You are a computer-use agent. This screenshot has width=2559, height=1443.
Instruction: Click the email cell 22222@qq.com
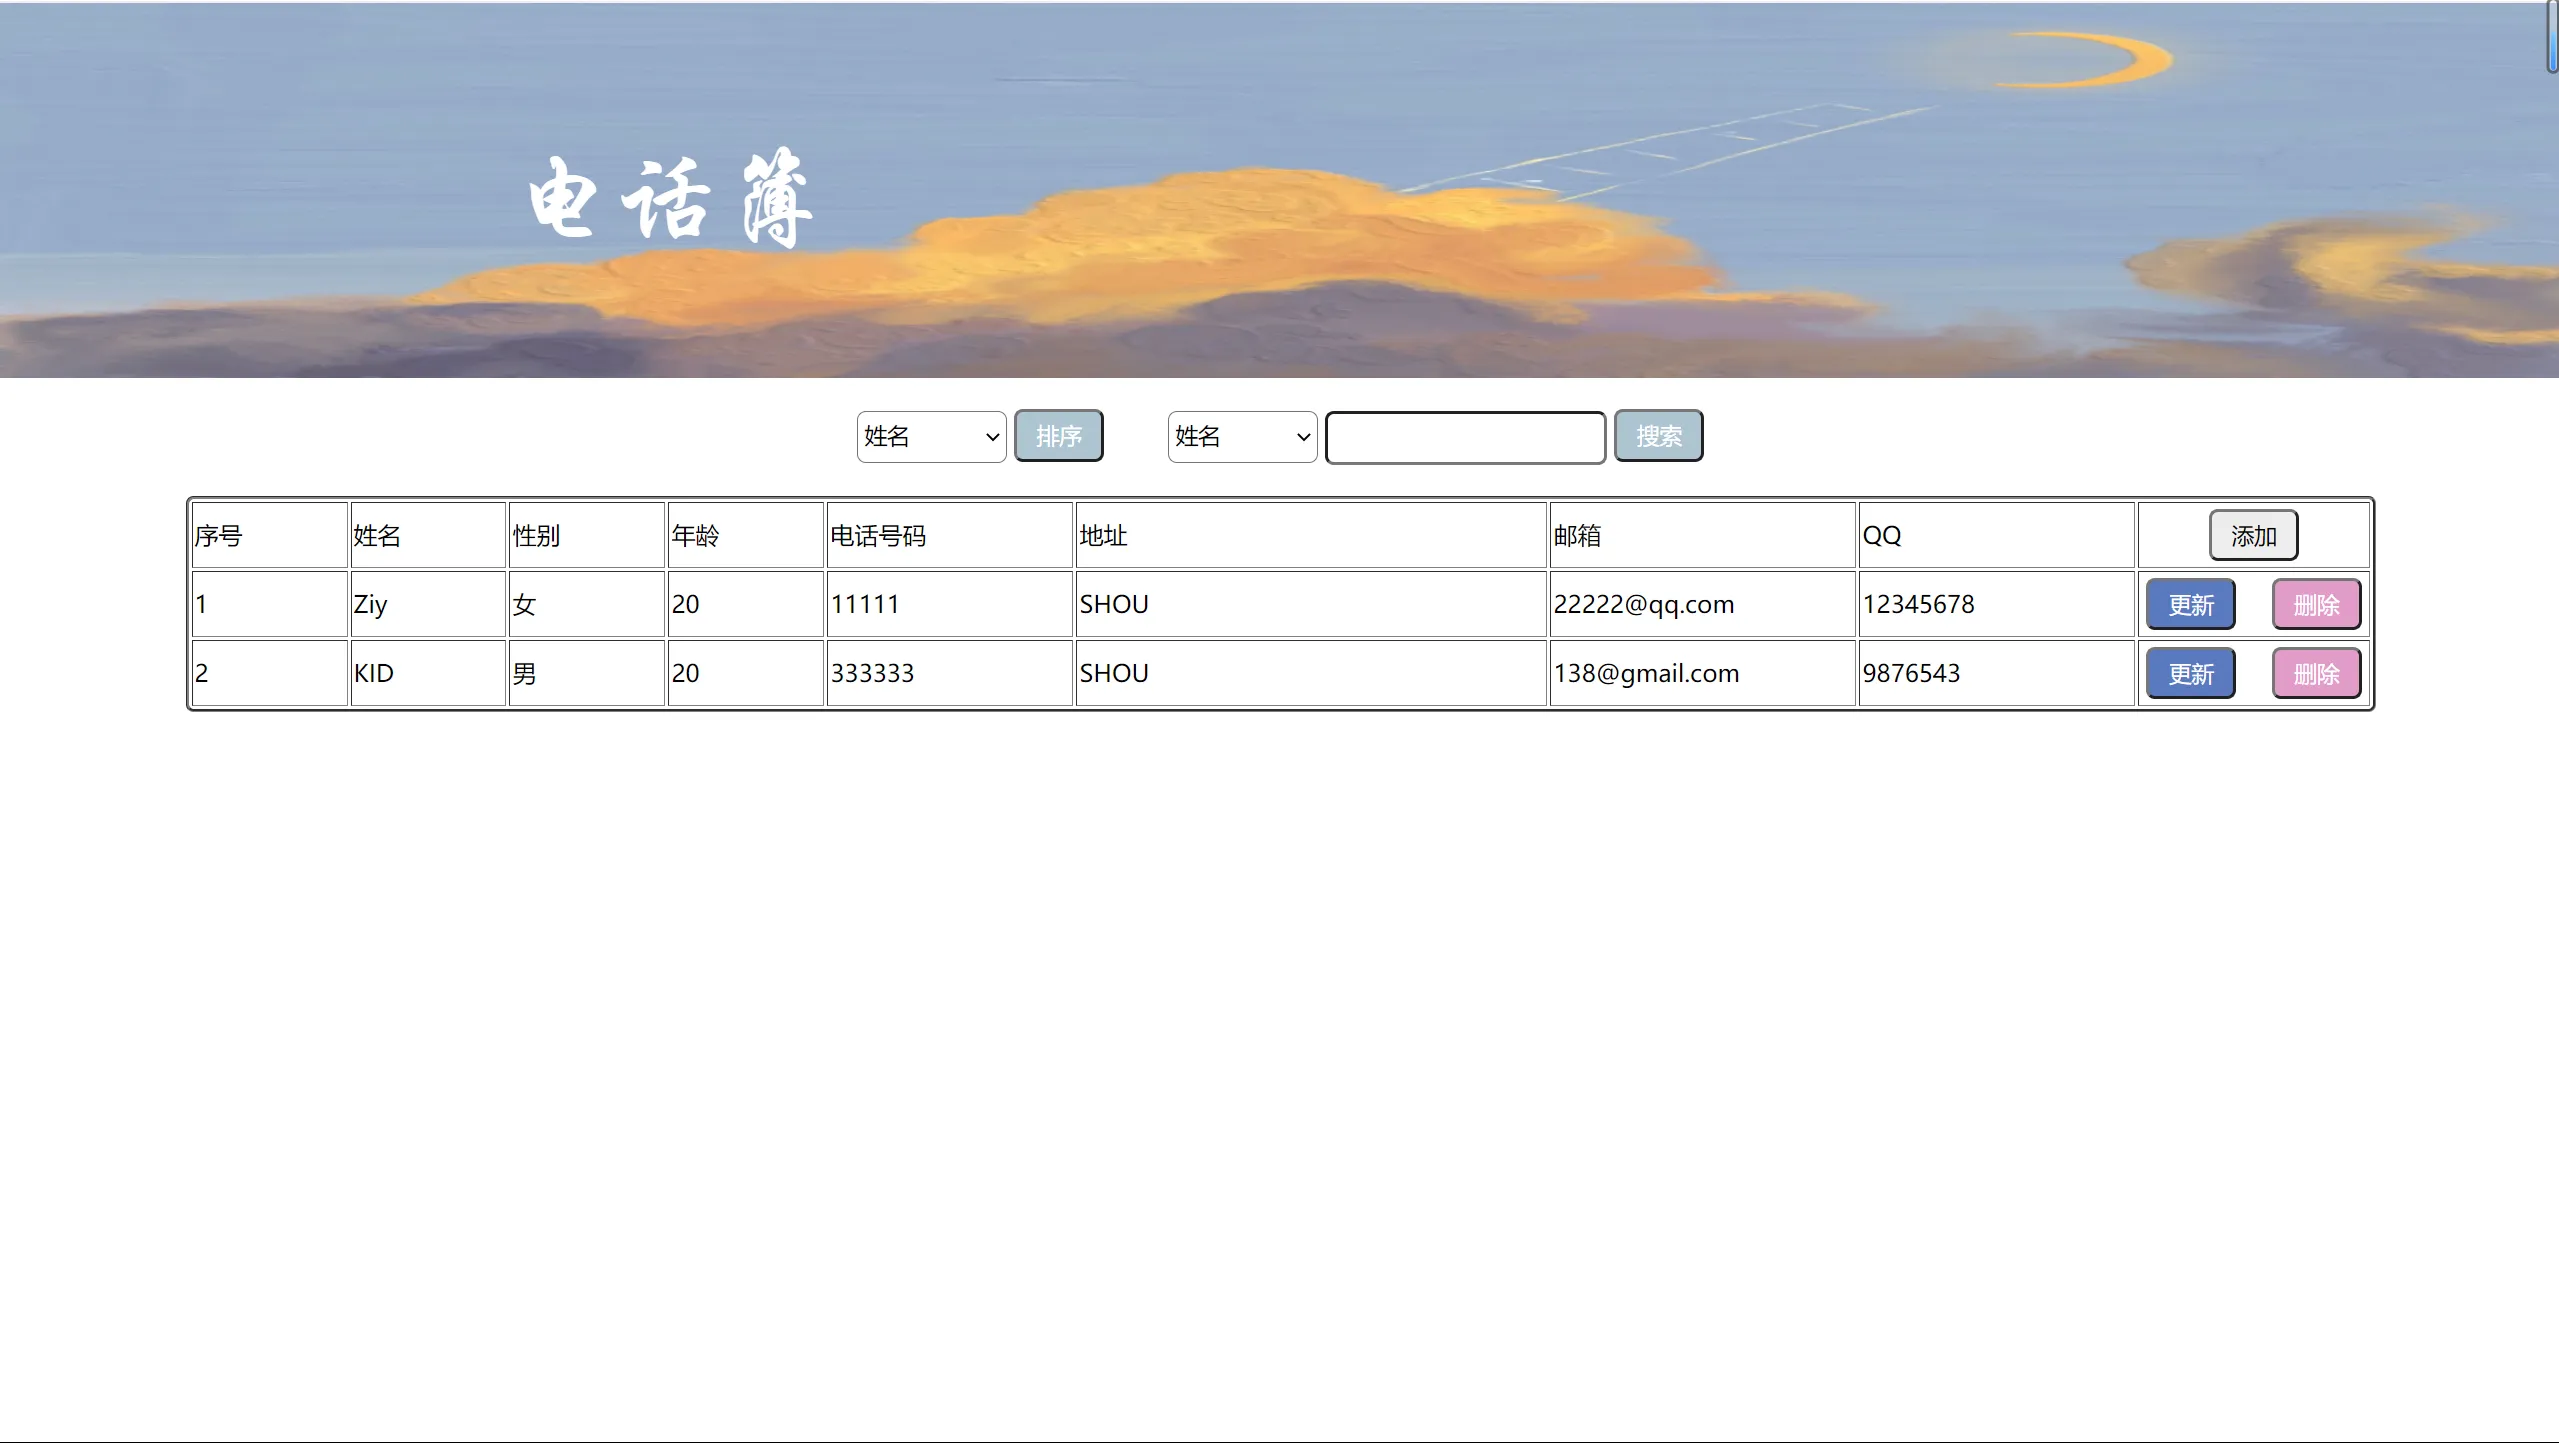pyautogui.click(x=1703, y=604)
